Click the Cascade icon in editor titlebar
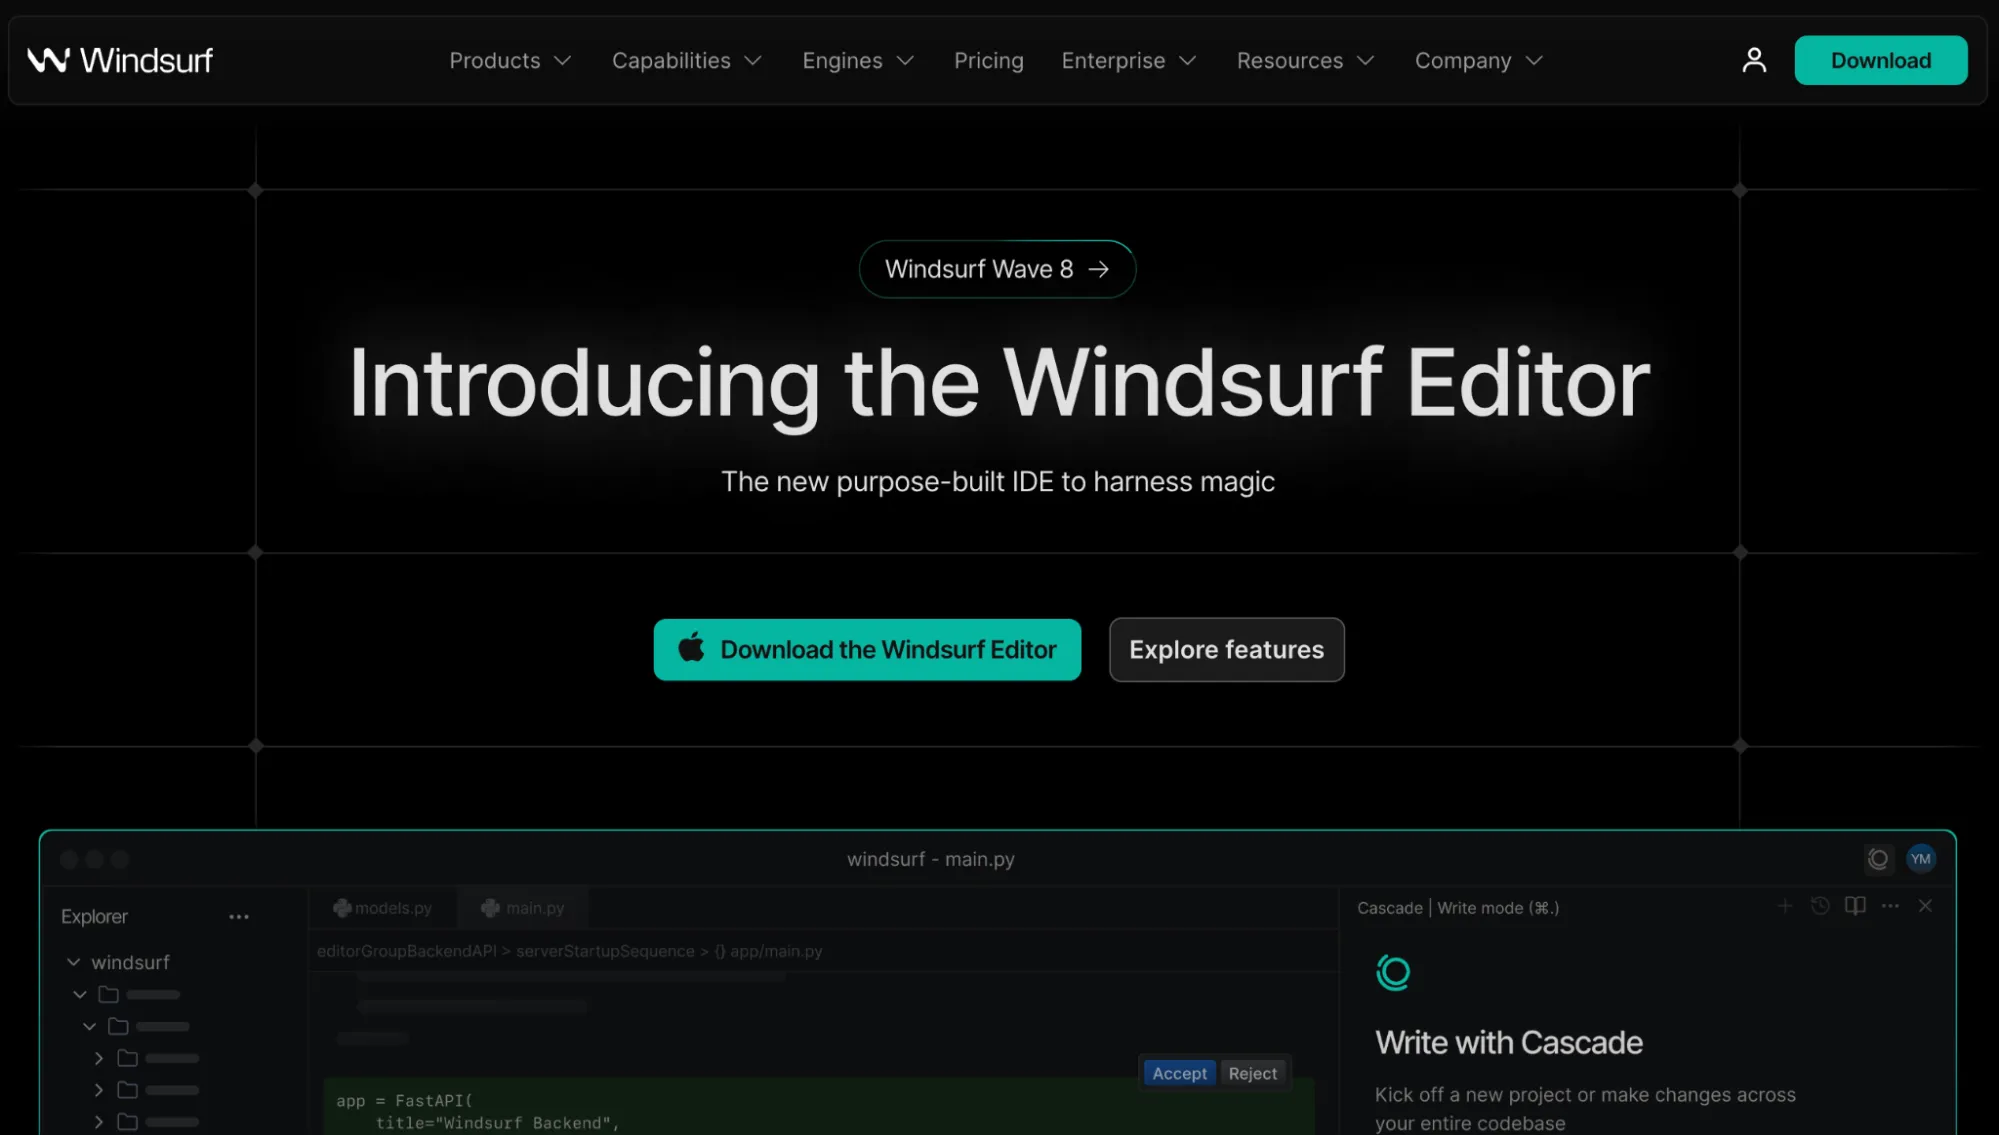The height and width of the screenshot is (1136, 1999). [x=1878, y=859]
